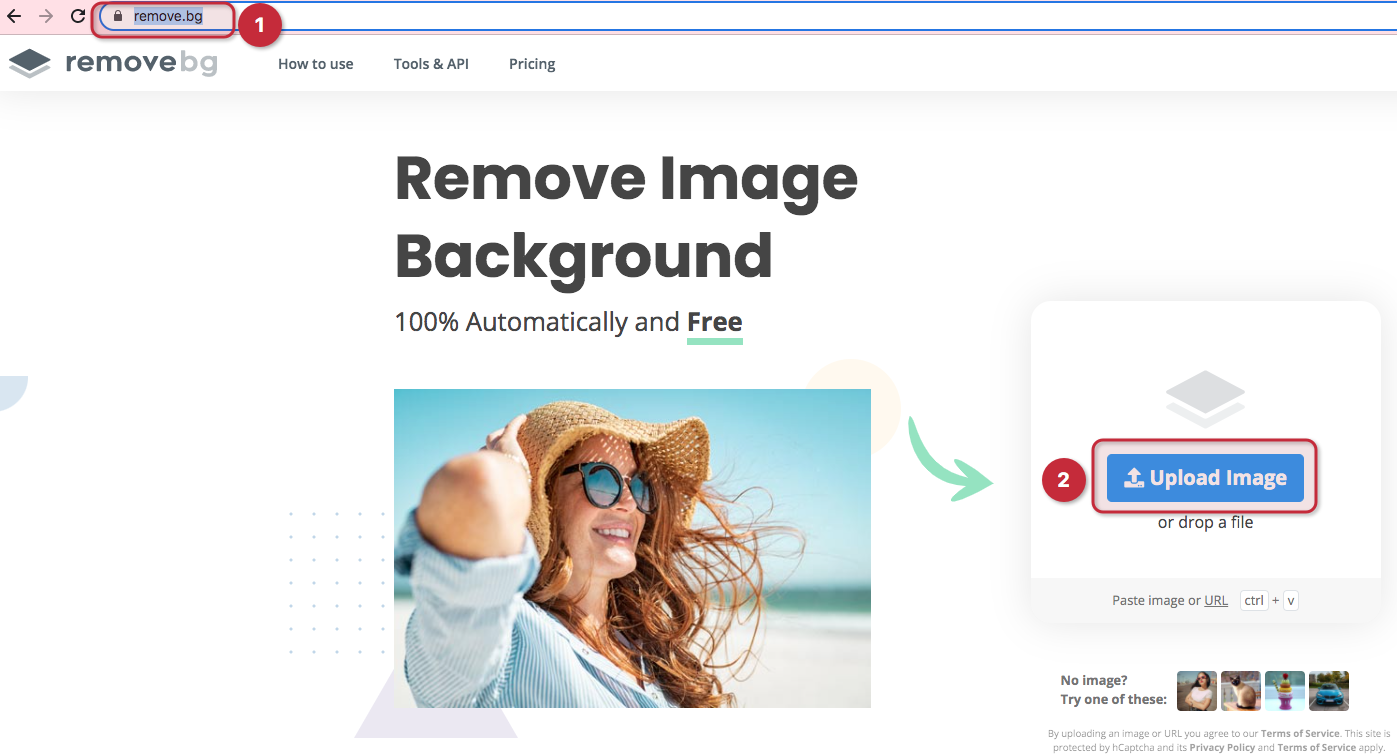The width and height of the screenshot is (1397, 756).
Task: Try the sample woman with sunglasses thumbnail
Action: point(1197,691)
